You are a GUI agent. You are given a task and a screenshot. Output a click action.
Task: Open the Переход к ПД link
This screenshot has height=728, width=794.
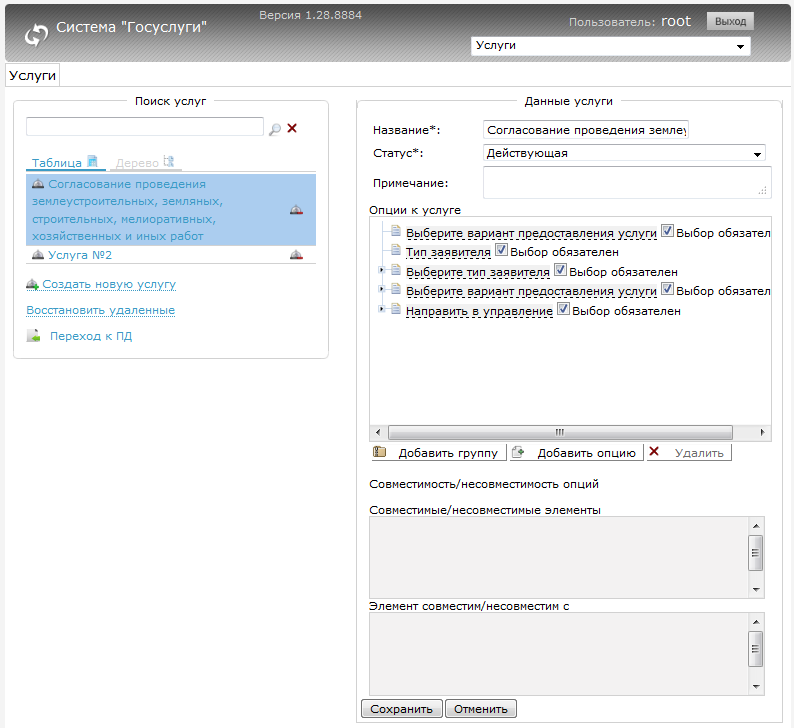(91, 336)
